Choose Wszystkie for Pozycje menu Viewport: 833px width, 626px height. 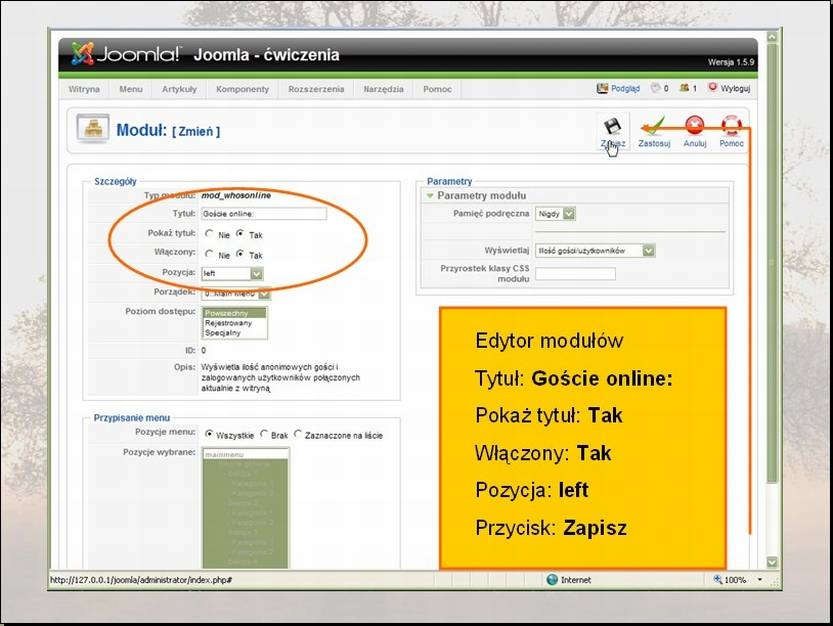pyautogui.click(x=209, y=434)
